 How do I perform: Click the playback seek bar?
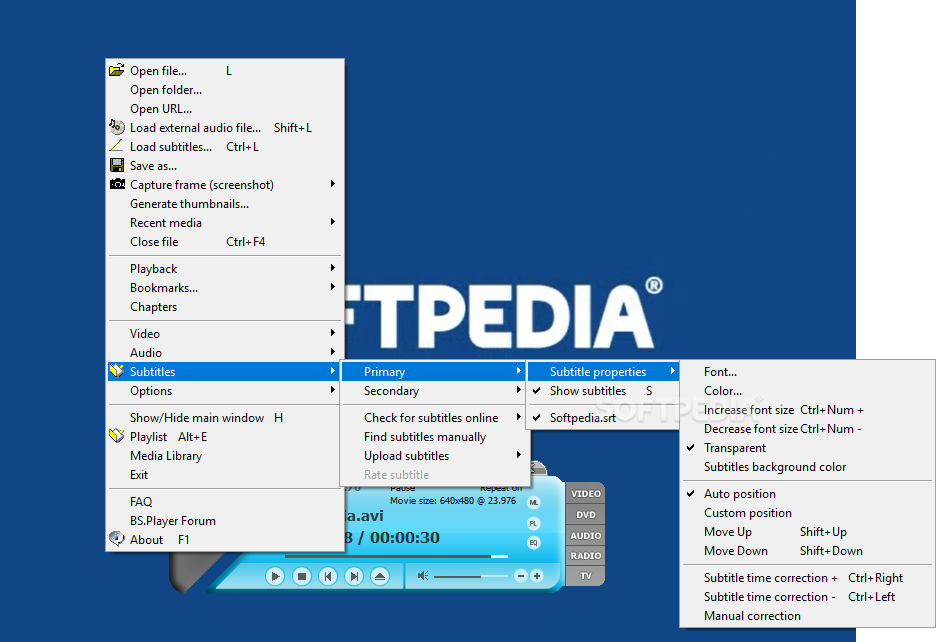[396, 556]
